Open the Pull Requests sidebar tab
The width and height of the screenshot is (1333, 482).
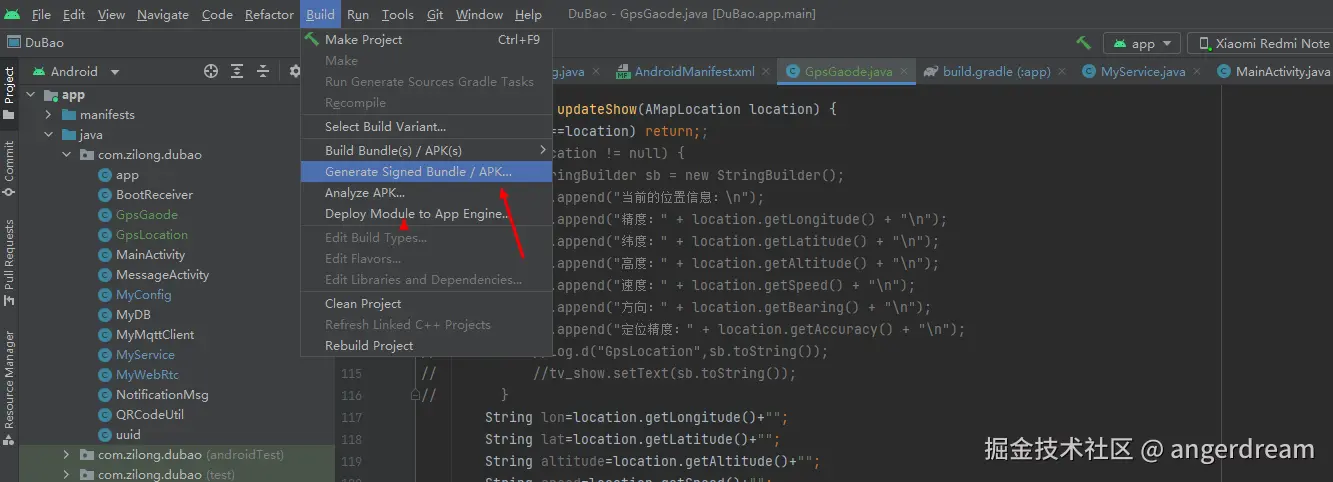[x=9, y=263]
